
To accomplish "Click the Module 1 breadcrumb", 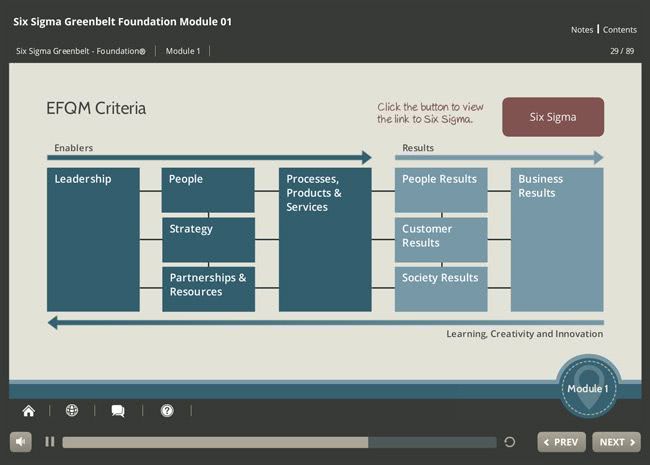I will pos(183,51).
